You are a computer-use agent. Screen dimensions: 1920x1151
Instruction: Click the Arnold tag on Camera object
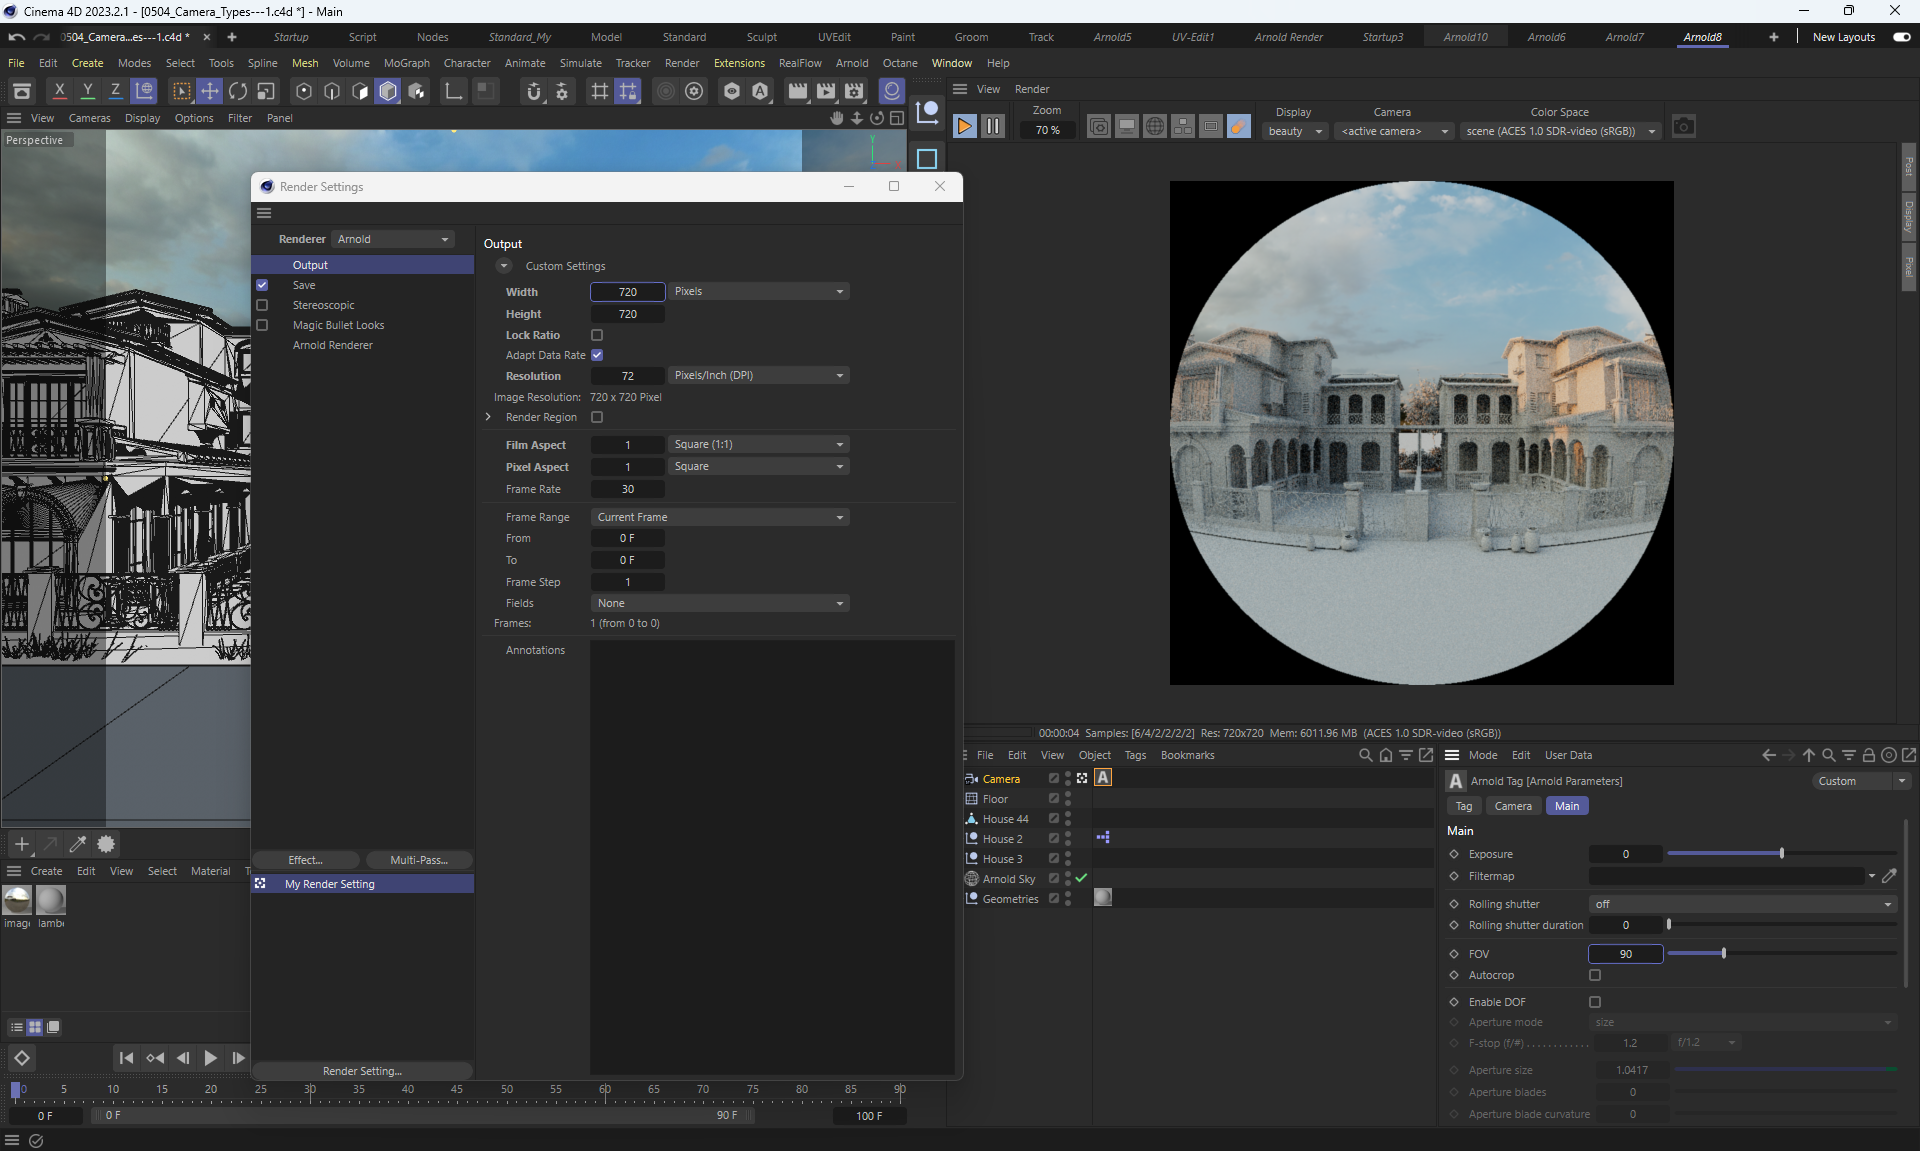tap(1103, 778)
